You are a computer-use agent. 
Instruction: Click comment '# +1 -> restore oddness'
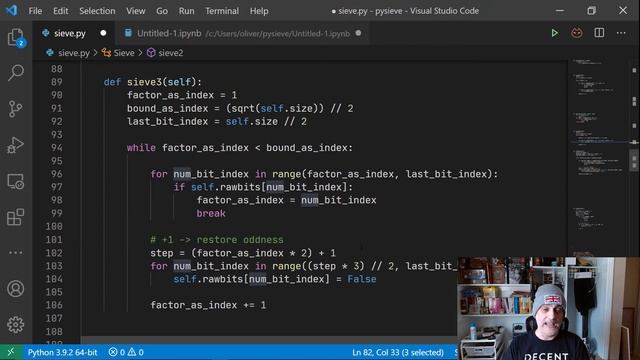click(x=217, y=240)
